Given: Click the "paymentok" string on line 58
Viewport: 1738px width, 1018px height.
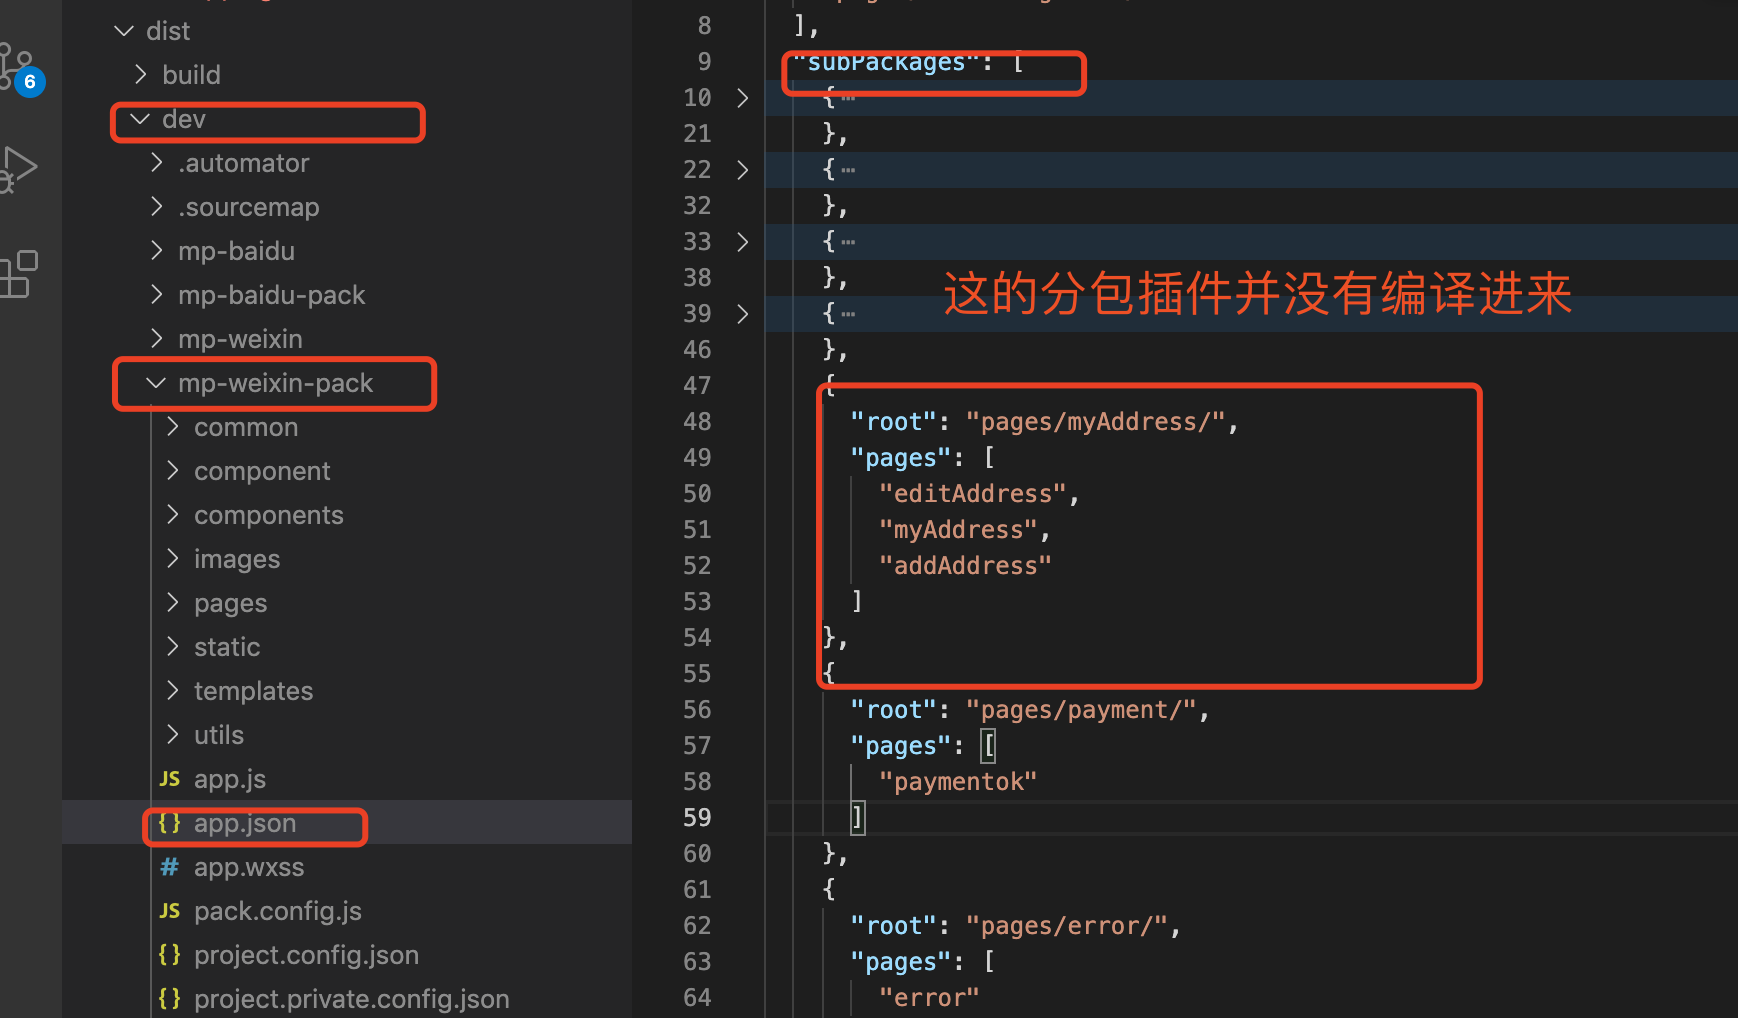Looking at the screenshot, I should (958, 782).
